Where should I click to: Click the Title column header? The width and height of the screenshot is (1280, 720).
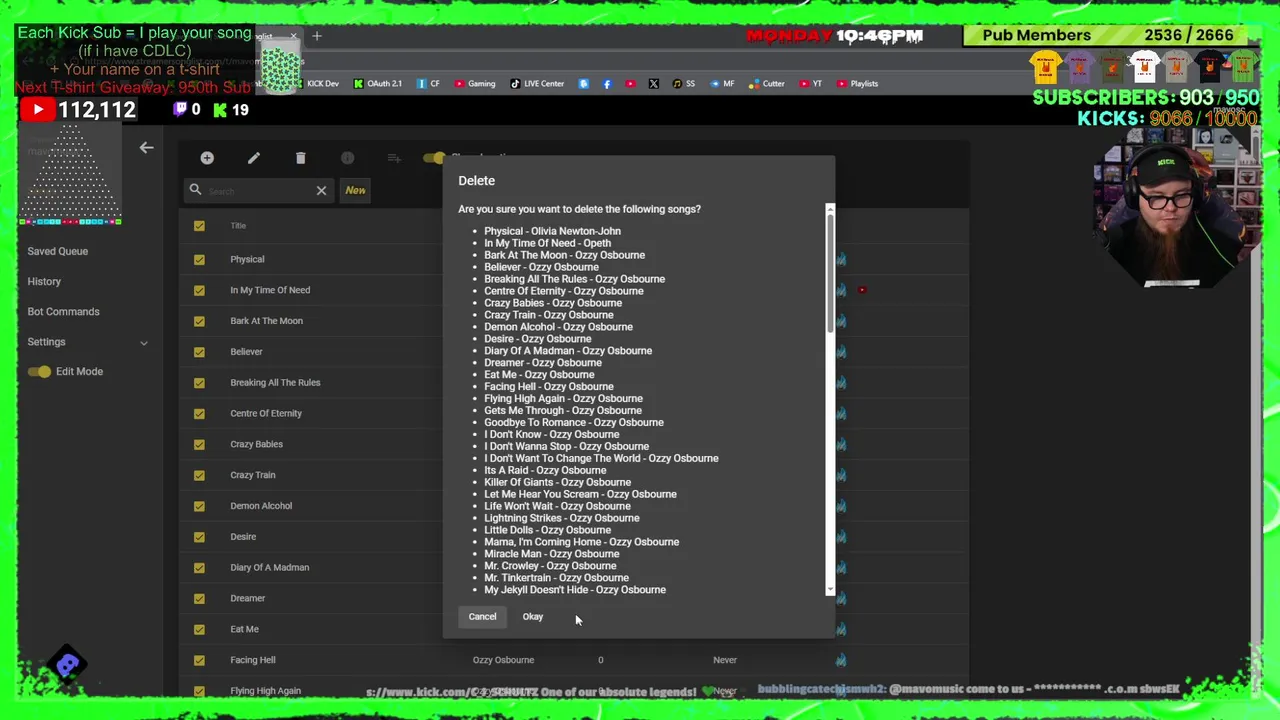(238, 226)
